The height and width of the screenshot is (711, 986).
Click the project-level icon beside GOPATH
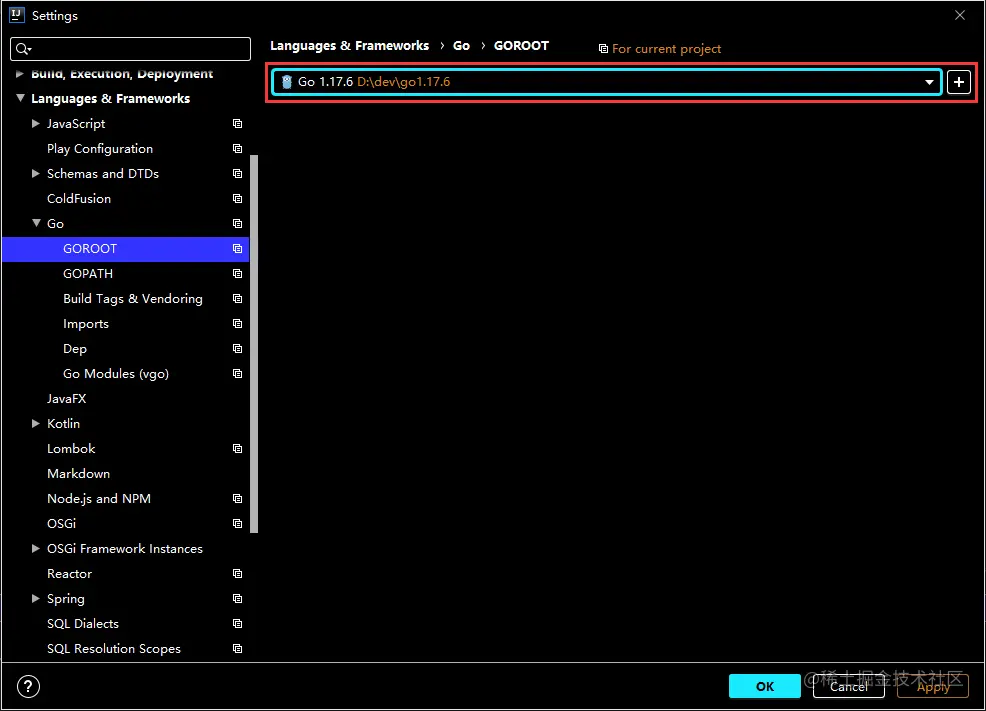237,273
